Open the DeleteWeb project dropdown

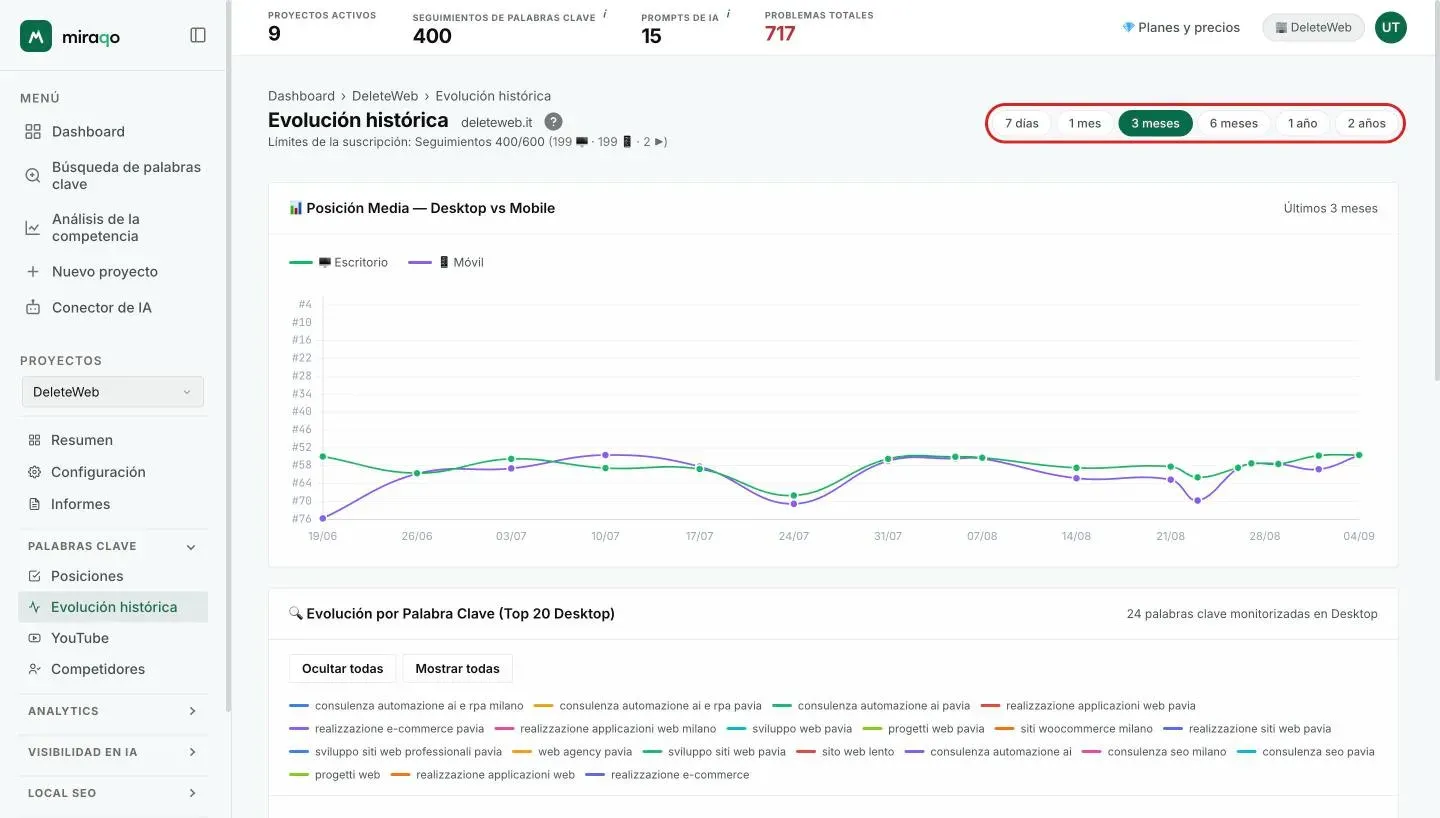coord(113,392)
